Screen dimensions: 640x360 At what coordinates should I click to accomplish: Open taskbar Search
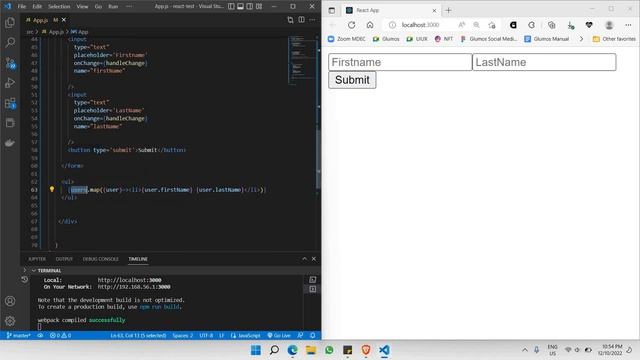click(x=274, y=350)
